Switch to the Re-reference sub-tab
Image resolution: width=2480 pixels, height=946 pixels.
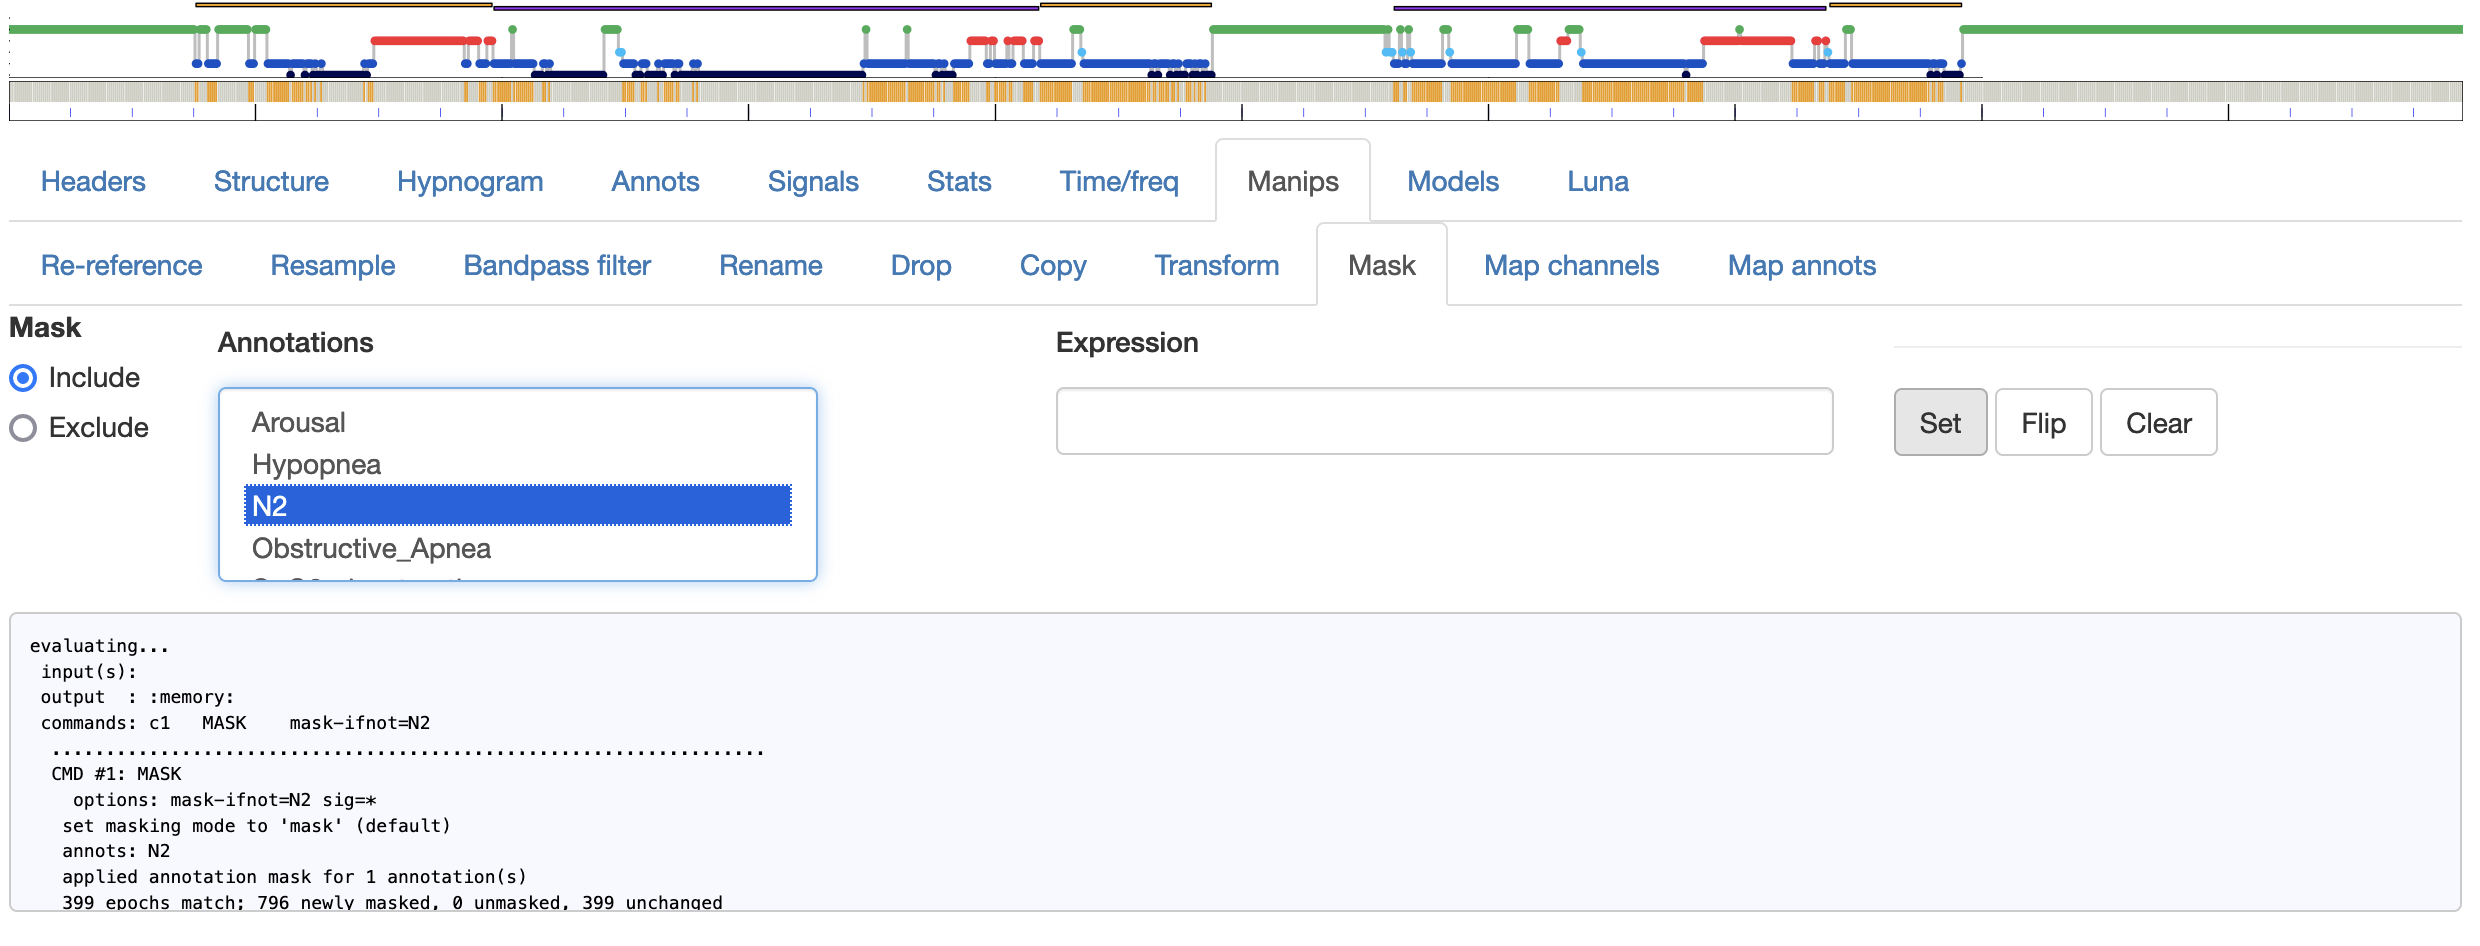(121, 265)
